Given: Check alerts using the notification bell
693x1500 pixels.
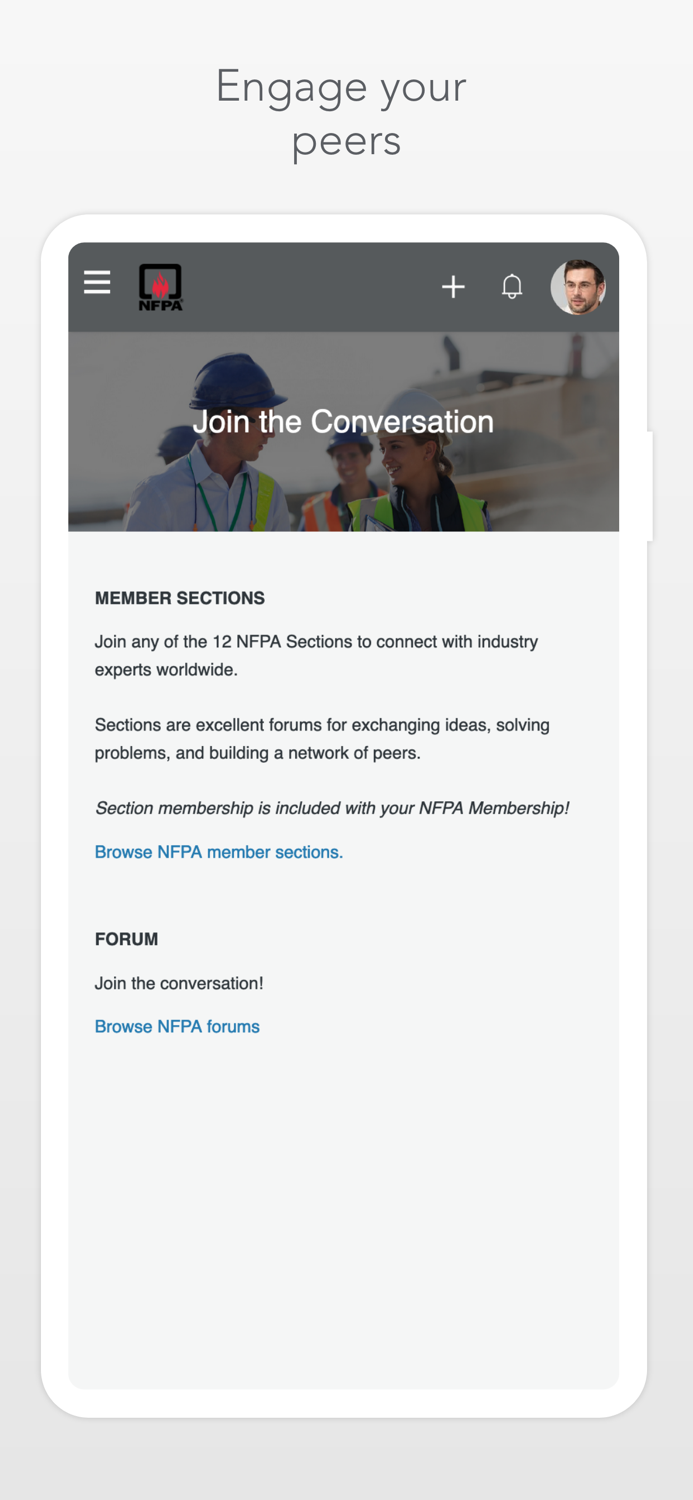Looking at the screenshot, I should [511, 286].
